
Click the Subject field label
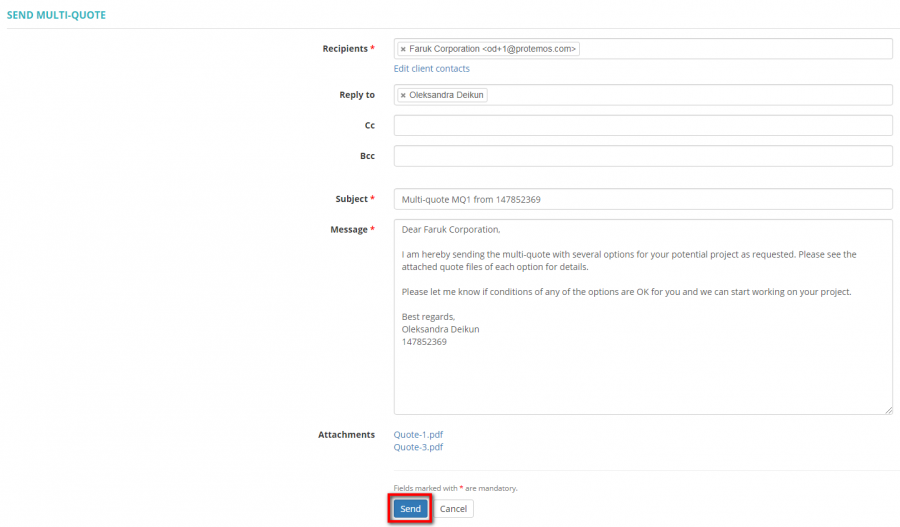click(351, 199)
